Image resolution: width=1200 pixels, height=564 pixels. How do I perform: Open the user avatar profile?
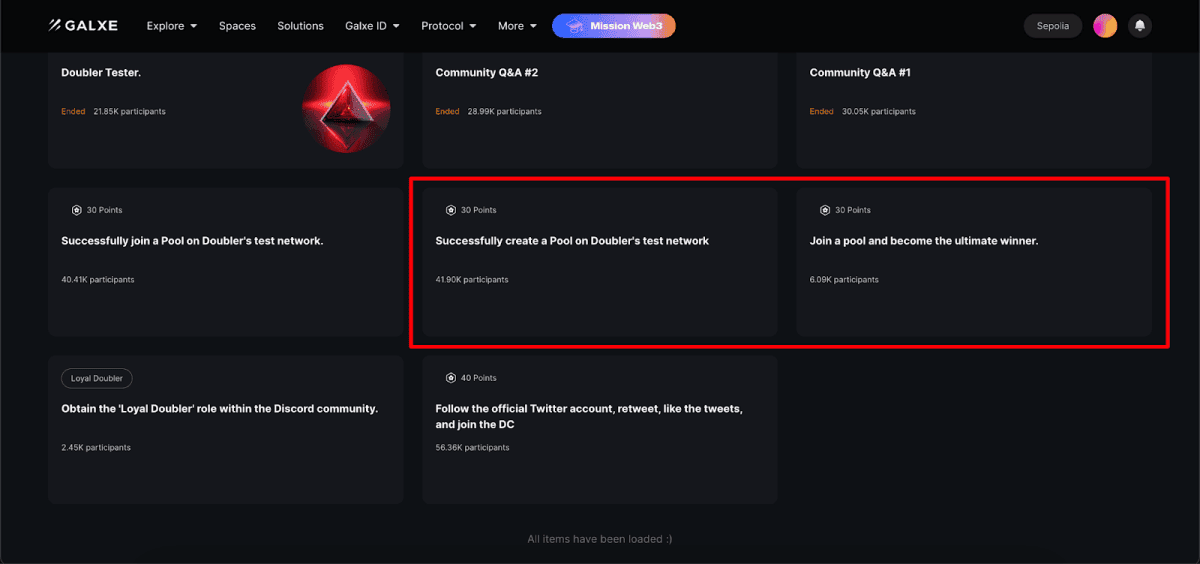[1105, 26]
